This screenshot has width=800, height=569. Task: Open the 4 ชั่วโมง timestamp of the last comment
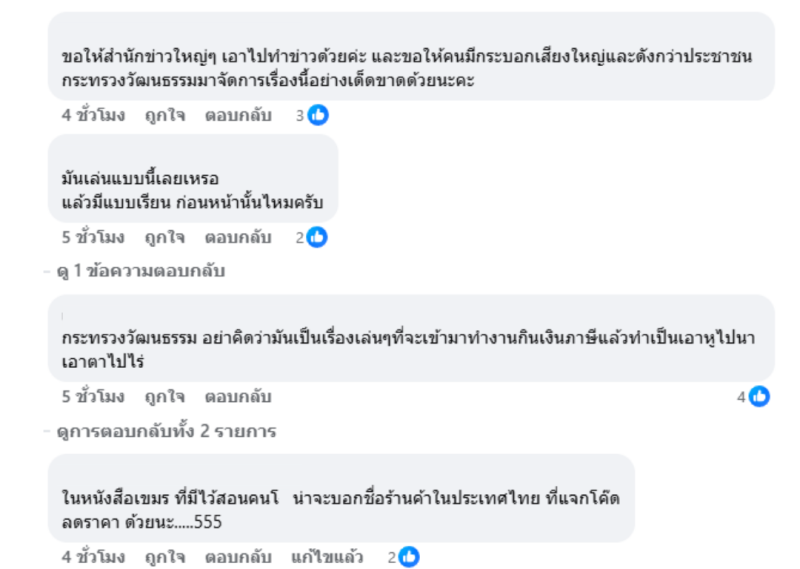click(93, 557)
